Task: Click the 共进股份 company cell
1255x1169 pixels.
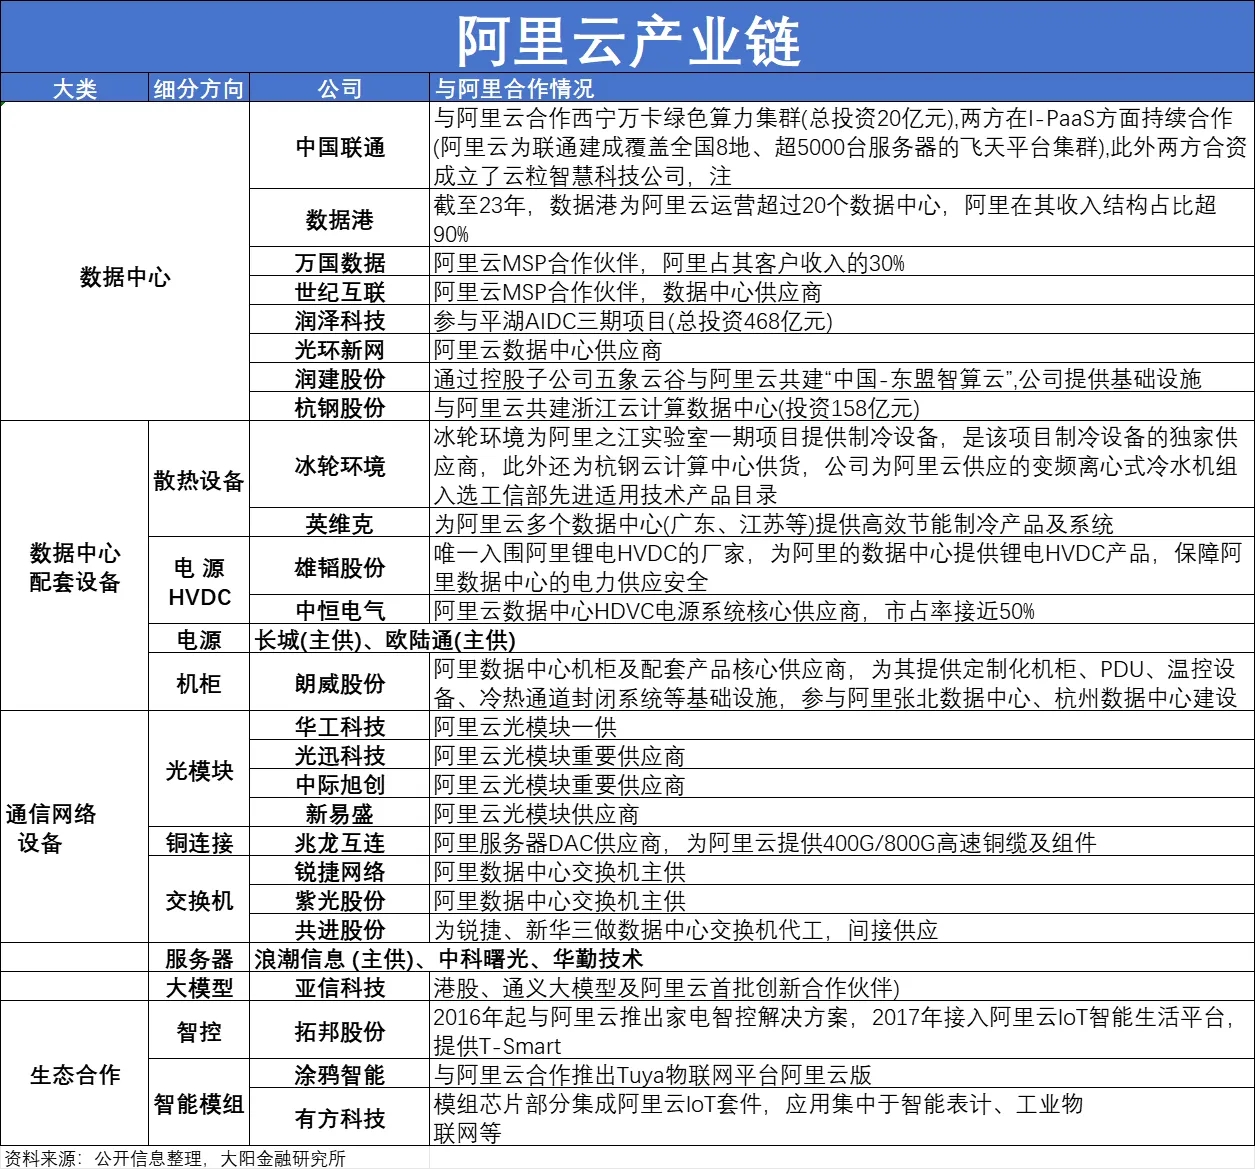Action: pyautogui.click(x=340, y=930)
